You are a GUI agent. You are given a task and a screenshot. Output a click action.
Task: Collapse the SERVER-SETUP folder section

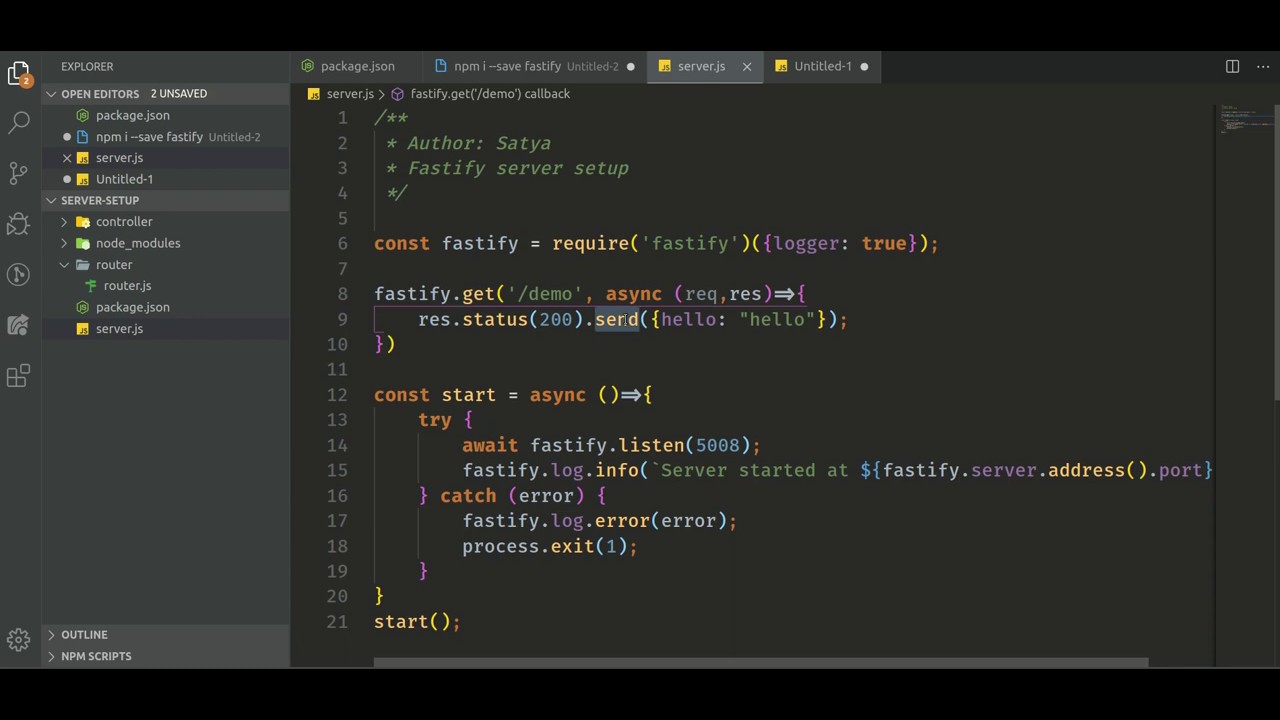coord(51,200)
